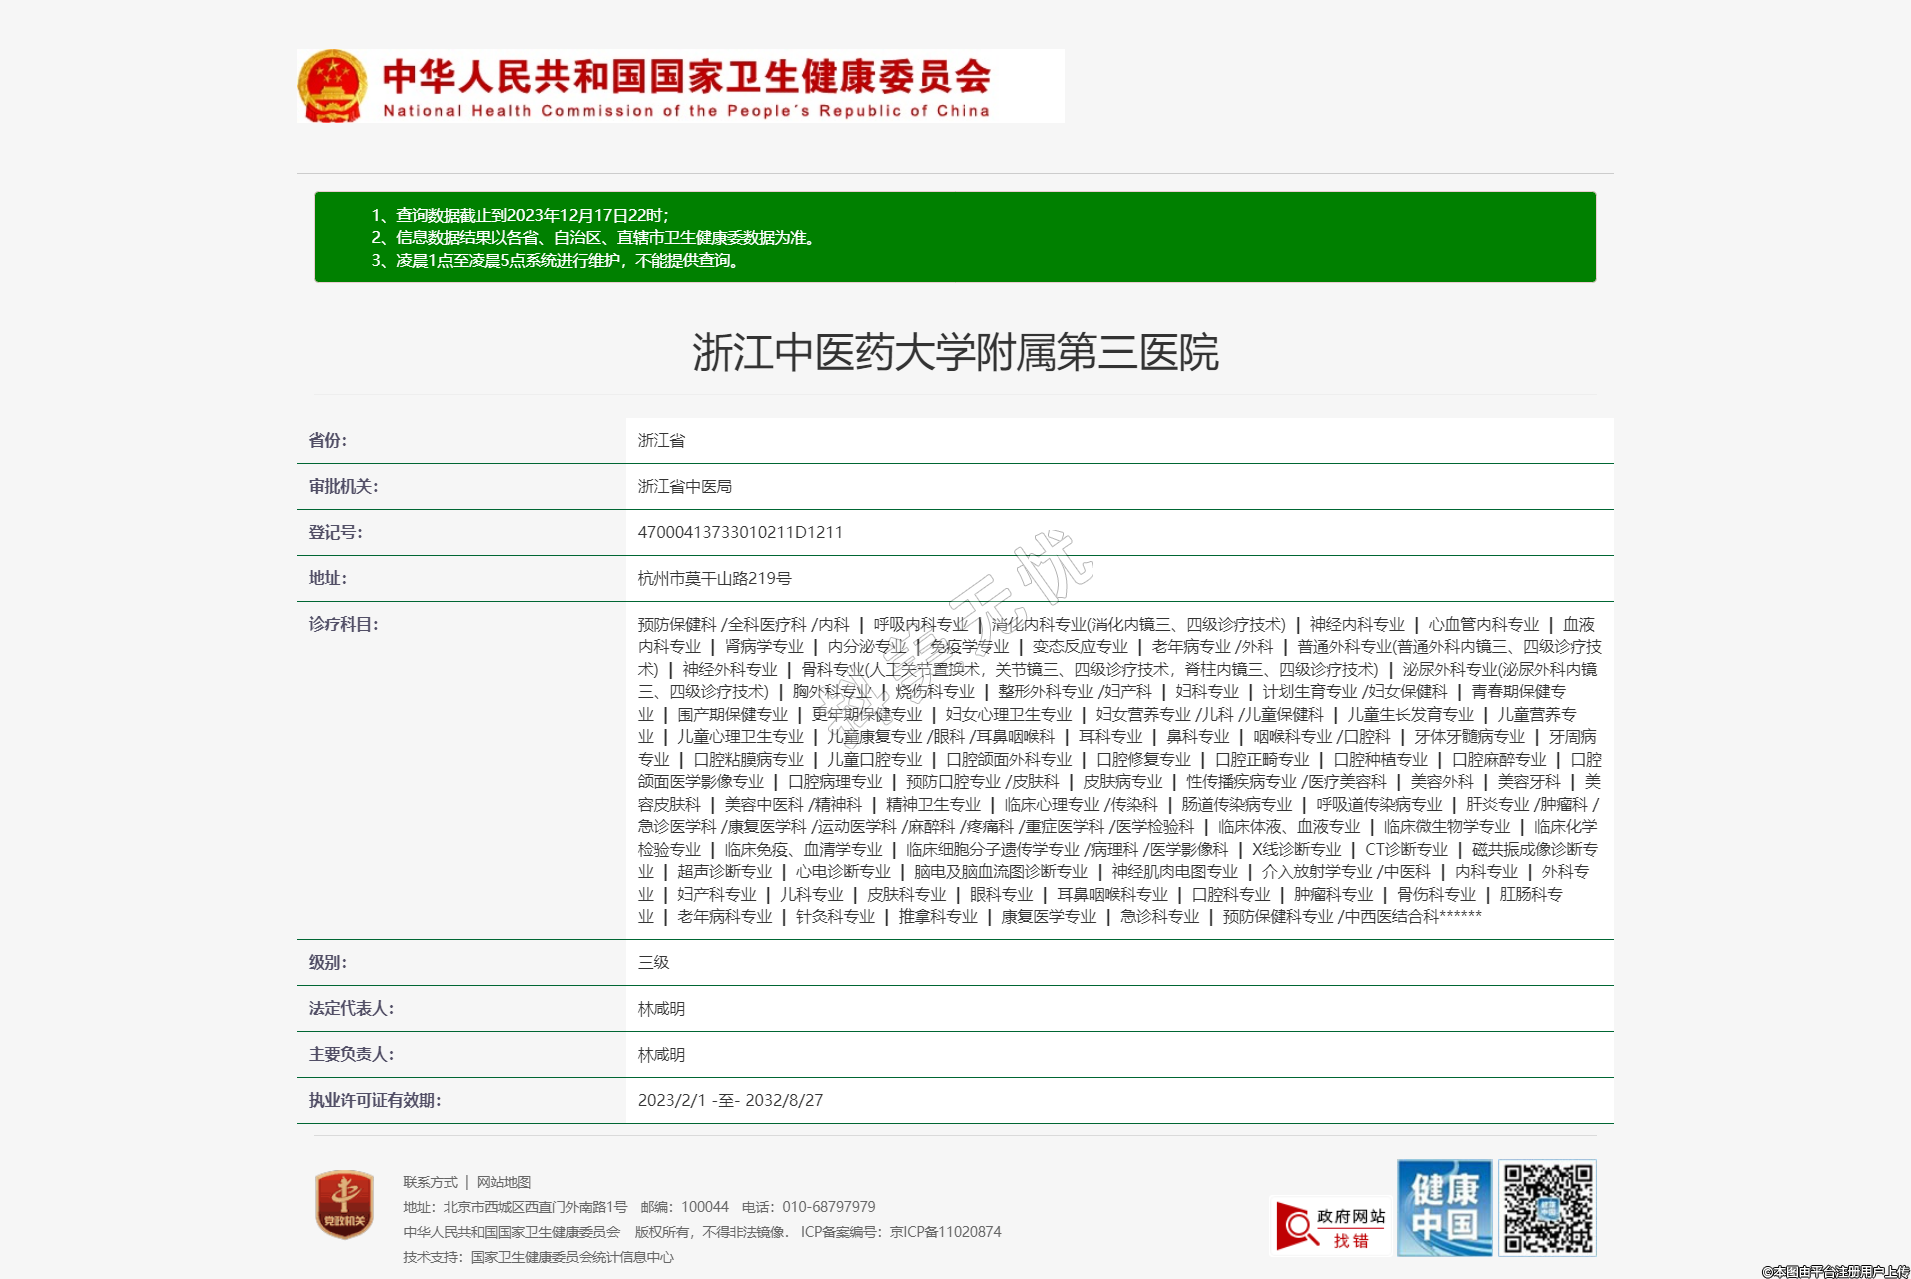The image size is (1911, 1279).
Task: Open the 联系方式 footer link
Action: pos(430,1182)
